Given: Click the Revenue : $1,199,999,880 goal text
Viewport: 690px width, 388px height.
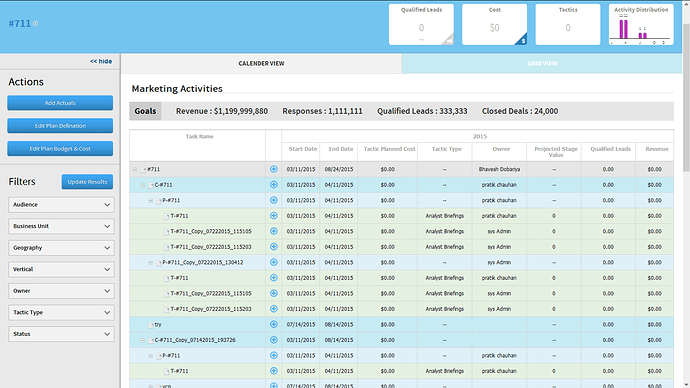Looking at the screenshot, I should 222,111.
